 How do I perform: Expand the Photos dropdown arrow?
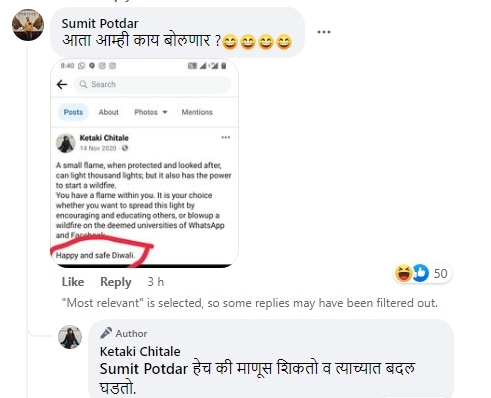tap(165, 112)
